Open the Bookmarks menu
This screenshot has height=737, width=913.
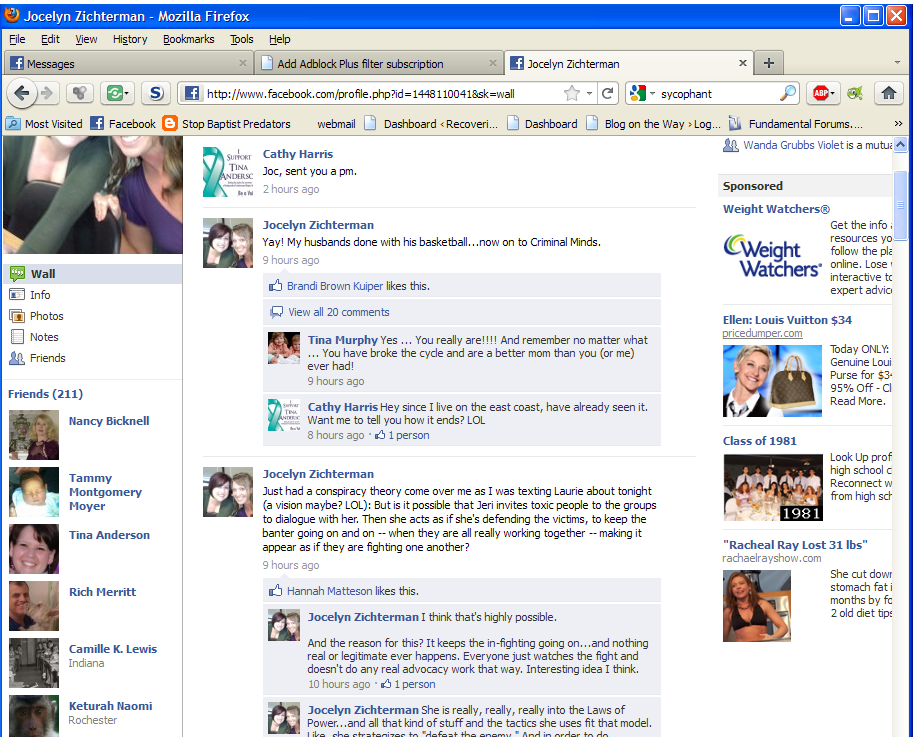click(x=189, y=39)
